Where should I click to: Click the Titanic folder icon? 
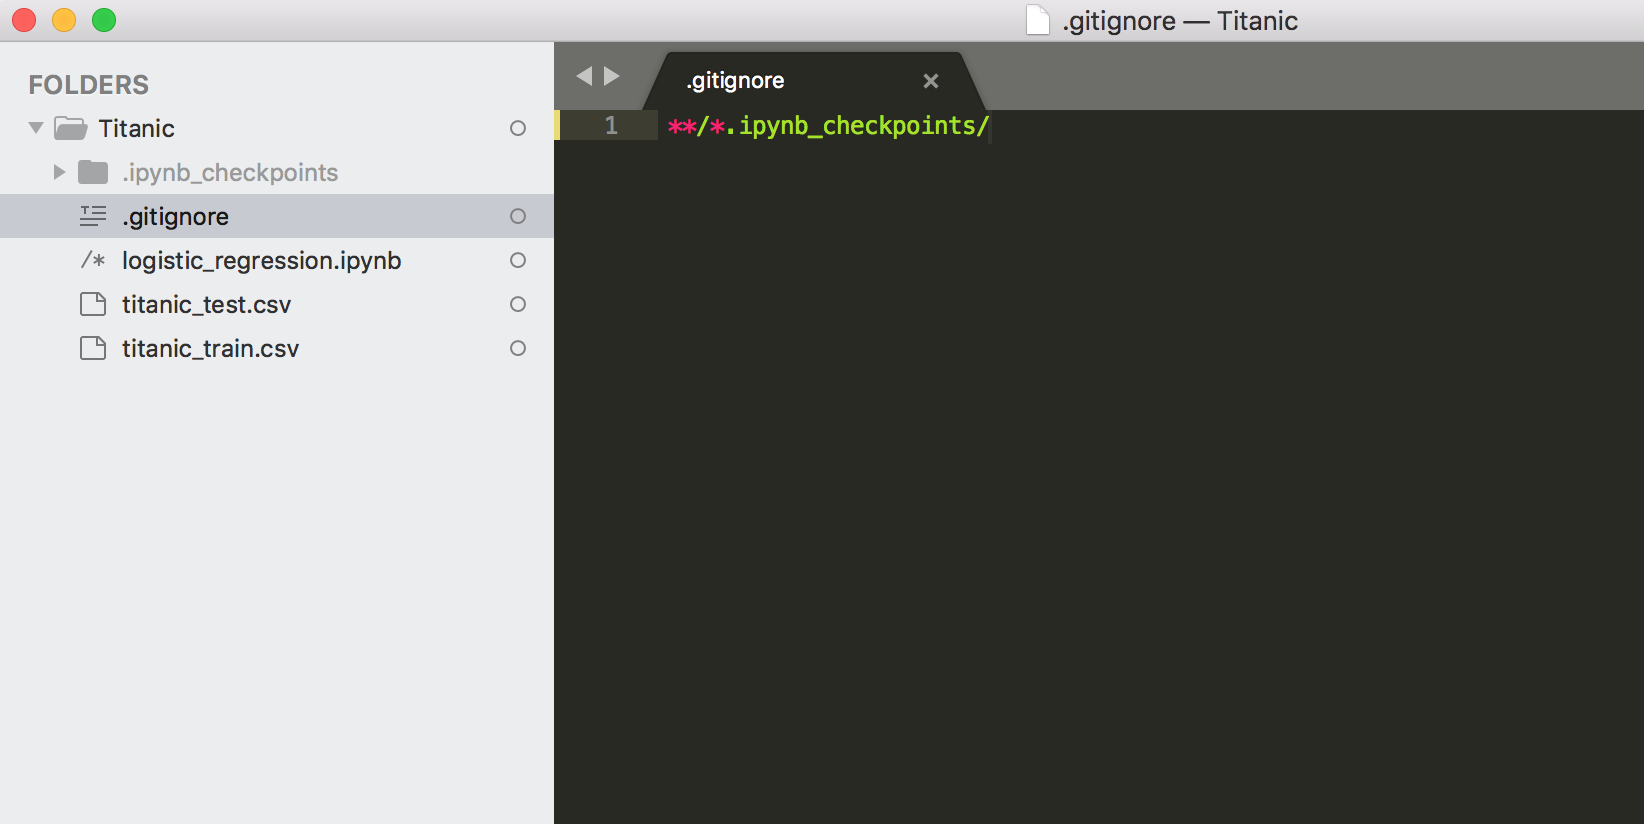tap(70, 128)
